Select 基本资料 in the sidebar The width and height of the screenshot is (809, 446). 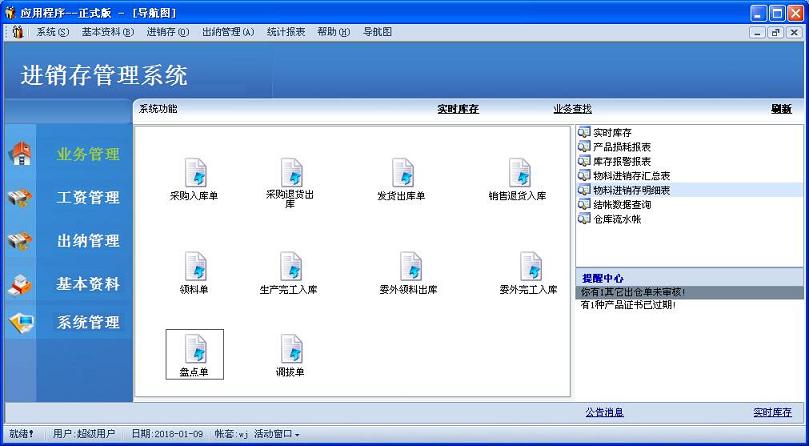[88, 284]
